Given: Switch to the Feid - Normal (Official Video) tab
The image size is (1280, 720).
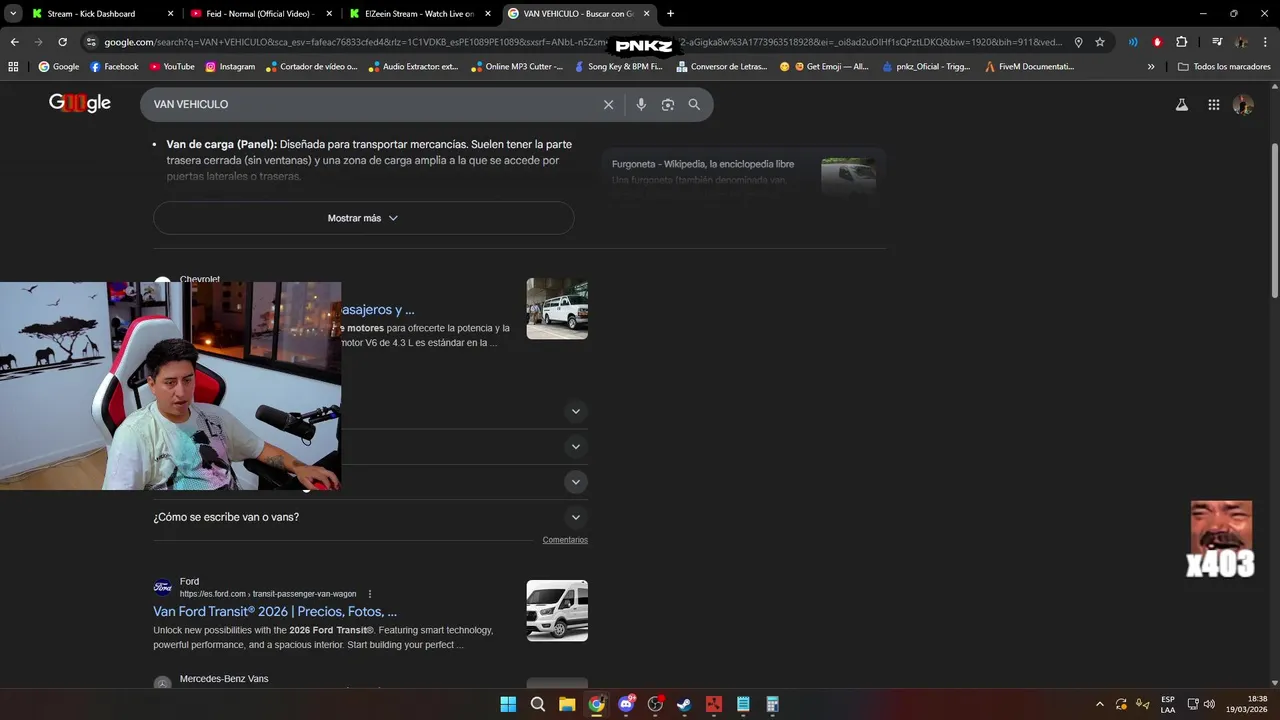Looking at the screenshot, I should 260,14.
